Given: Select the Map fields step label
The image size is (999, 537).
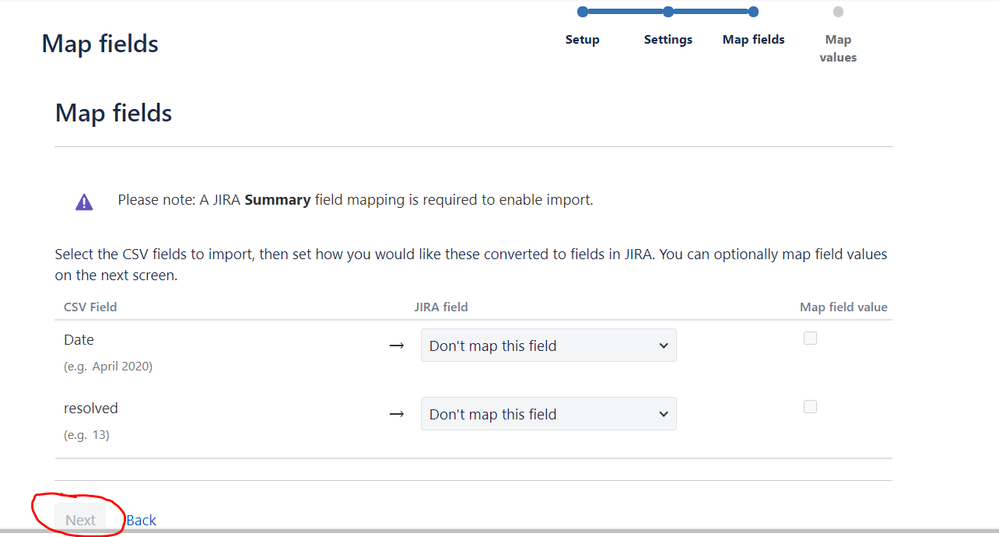Looking at the screenshot, I should click(753, 40).
